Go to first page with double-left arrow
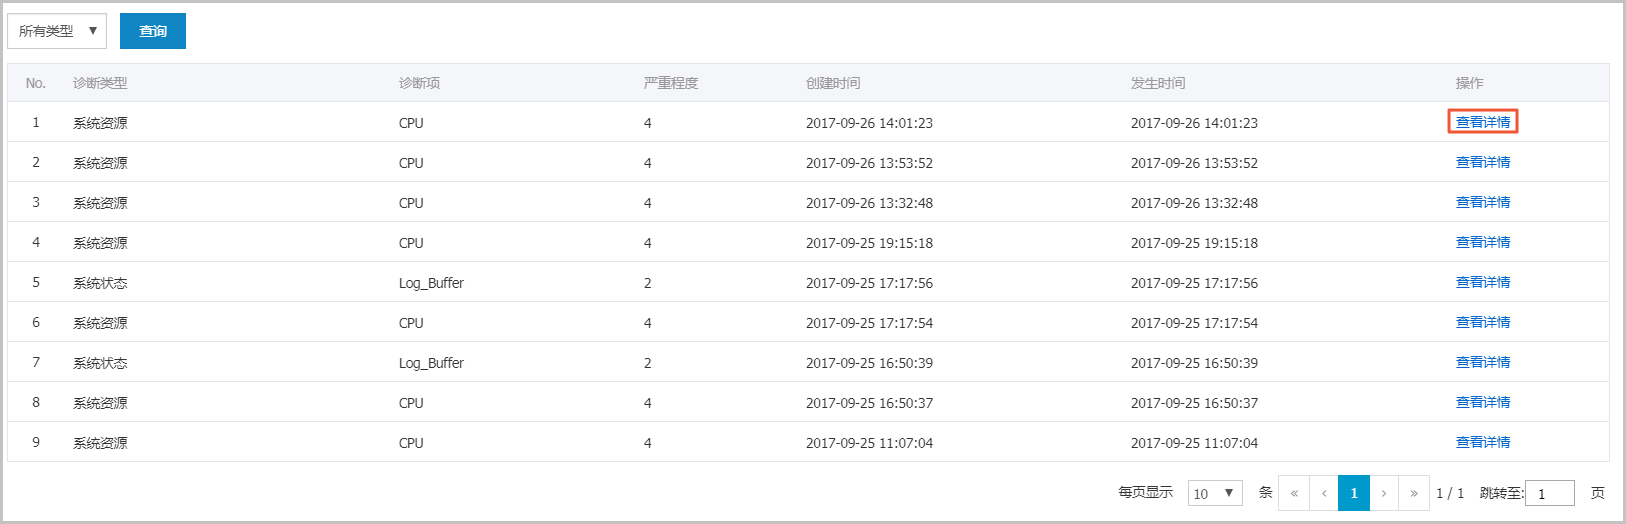The image size is (1626, 524). pos(1294,493)
